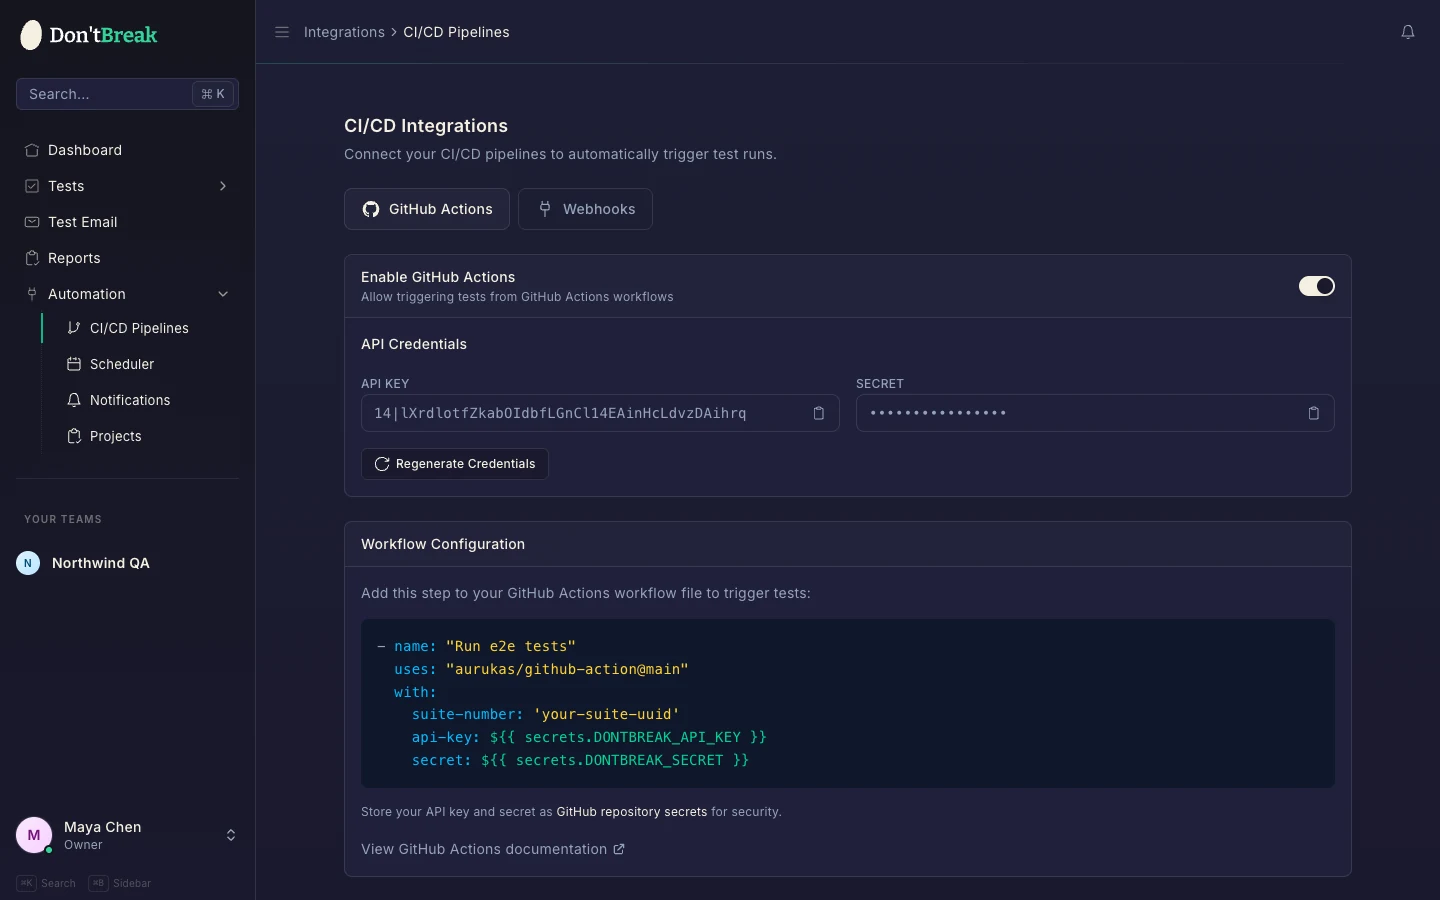Image resolution: width=1440 pixels, height=900 pixels.
Task: Click the Dashboard home icon
Action: 32,150
